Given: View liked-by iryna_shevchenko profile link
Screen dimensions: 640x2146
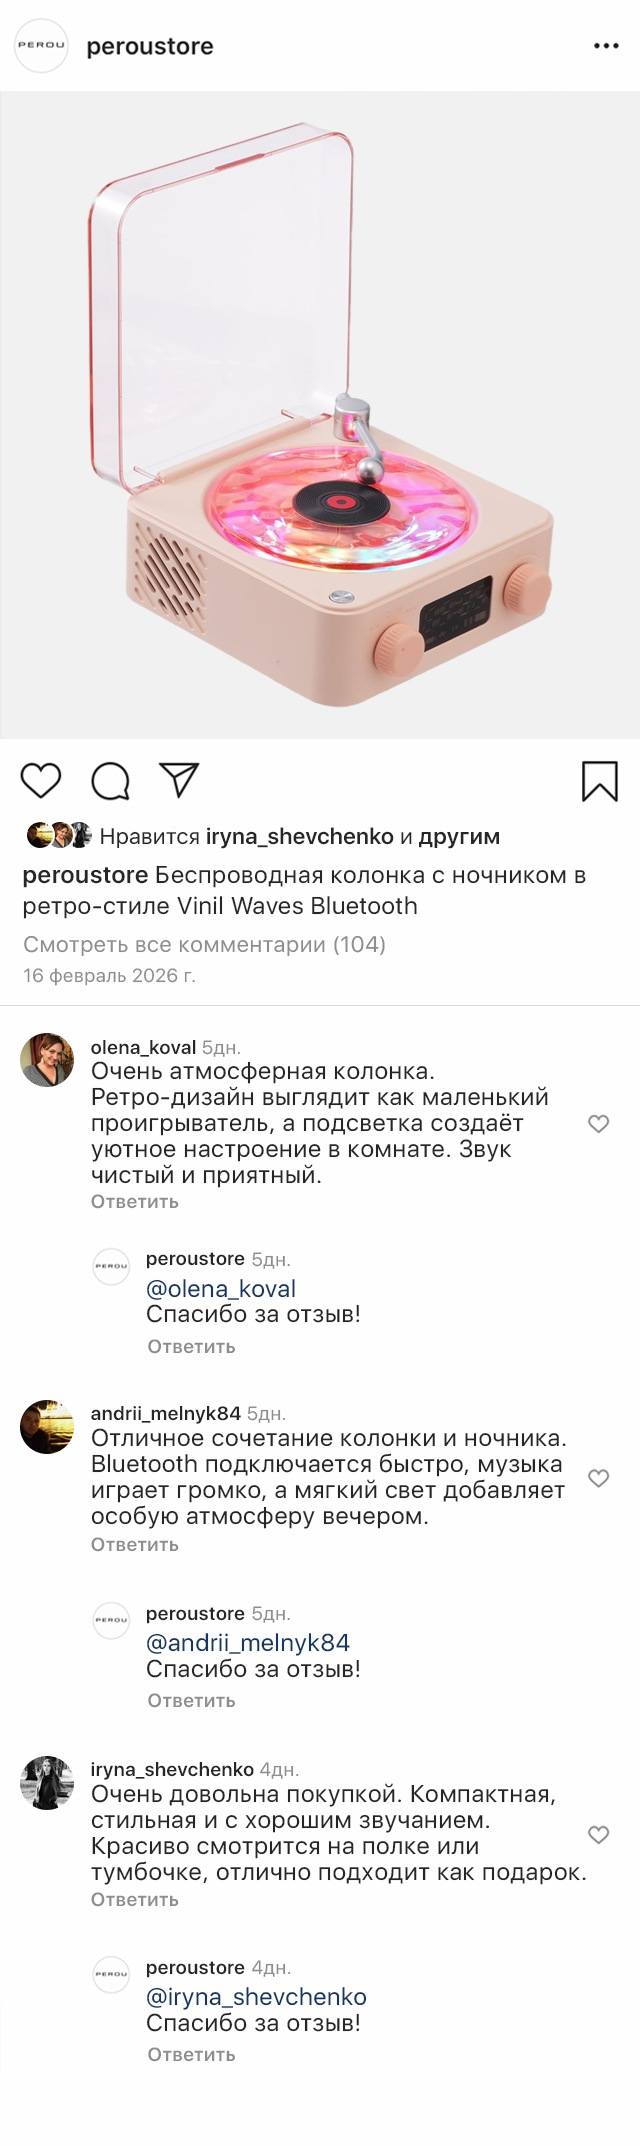Looking at the screenshot, I should 299,836.
